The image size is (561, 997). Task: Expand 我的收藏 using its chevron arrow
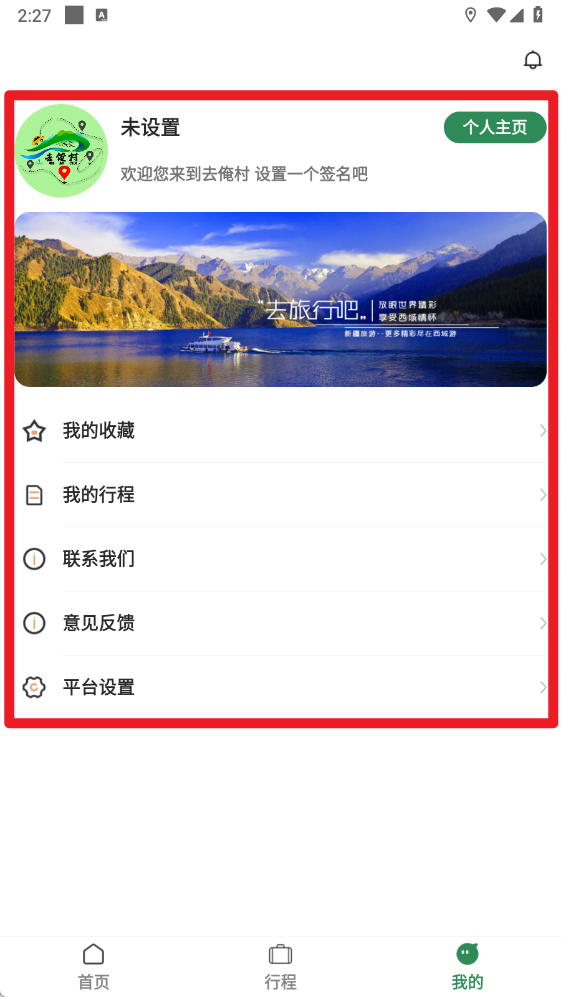[543, 431]
